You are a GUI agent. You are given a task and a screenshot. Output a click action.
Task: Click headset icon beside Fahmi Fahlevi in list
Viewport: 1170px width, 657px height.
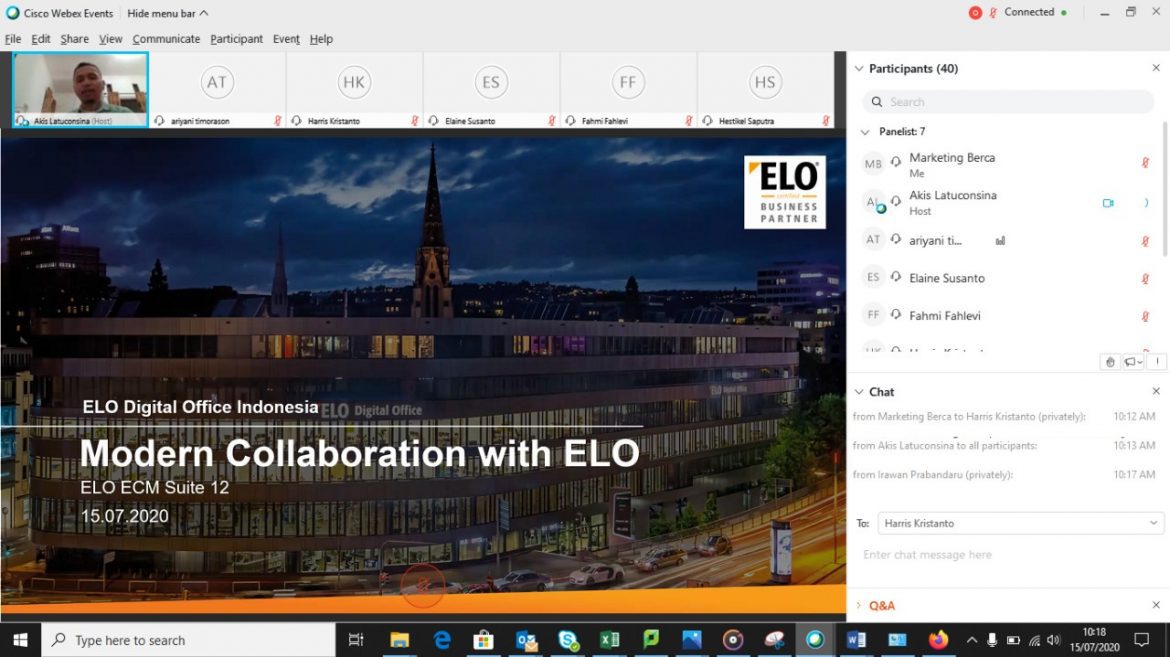pyautogui.click(x=895, y=314)
